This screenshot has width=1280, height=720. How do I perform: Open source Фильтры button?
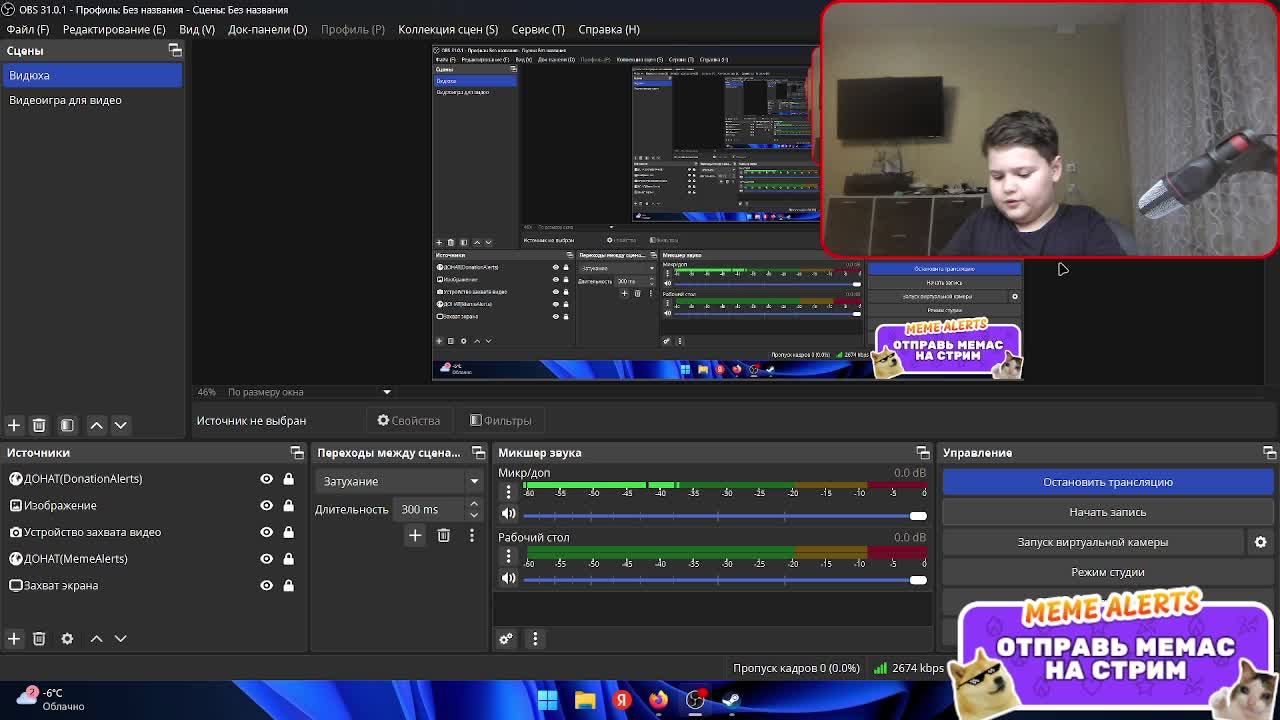(501, 421)
